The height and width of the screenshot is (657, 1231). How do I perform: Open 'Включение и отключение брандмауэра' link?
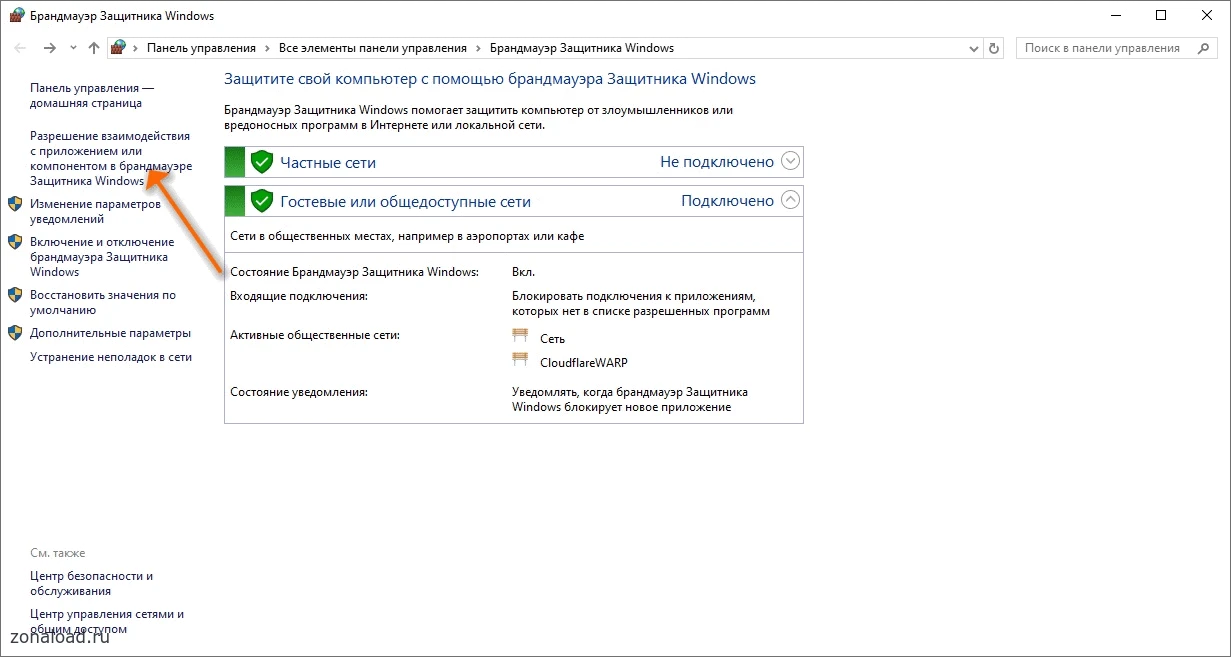coord(102,257)
